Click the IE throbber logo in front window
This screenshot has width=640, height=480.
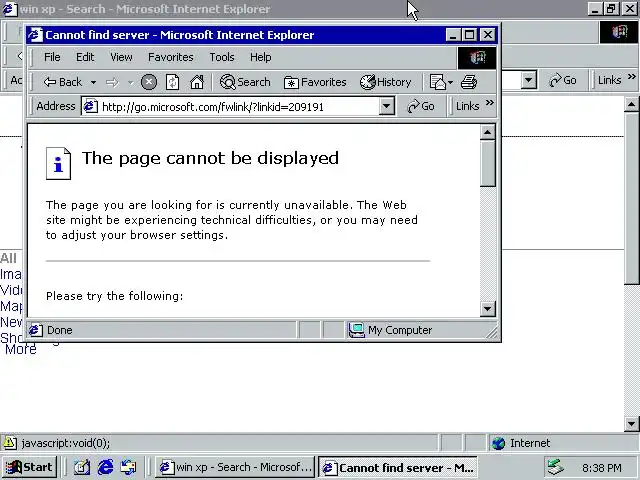[x=477, y=58]
